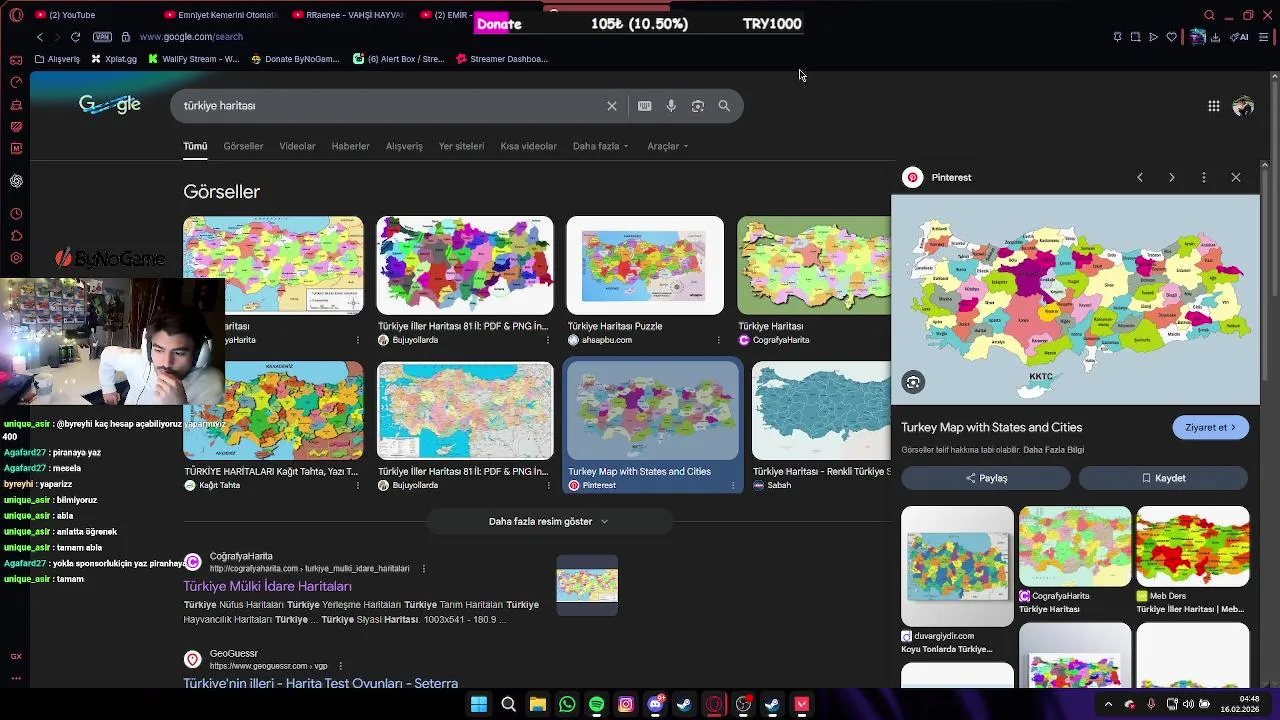
Task: Open the Google apps grid
Action: click(x=1213, y=106)
